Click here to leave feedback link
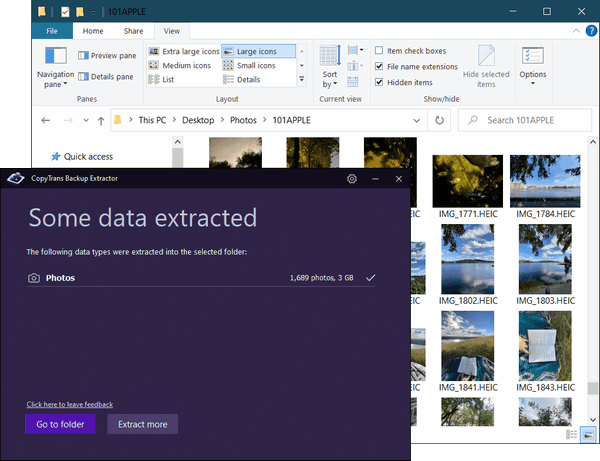This screenshot has width=600, height=461. 70,404
